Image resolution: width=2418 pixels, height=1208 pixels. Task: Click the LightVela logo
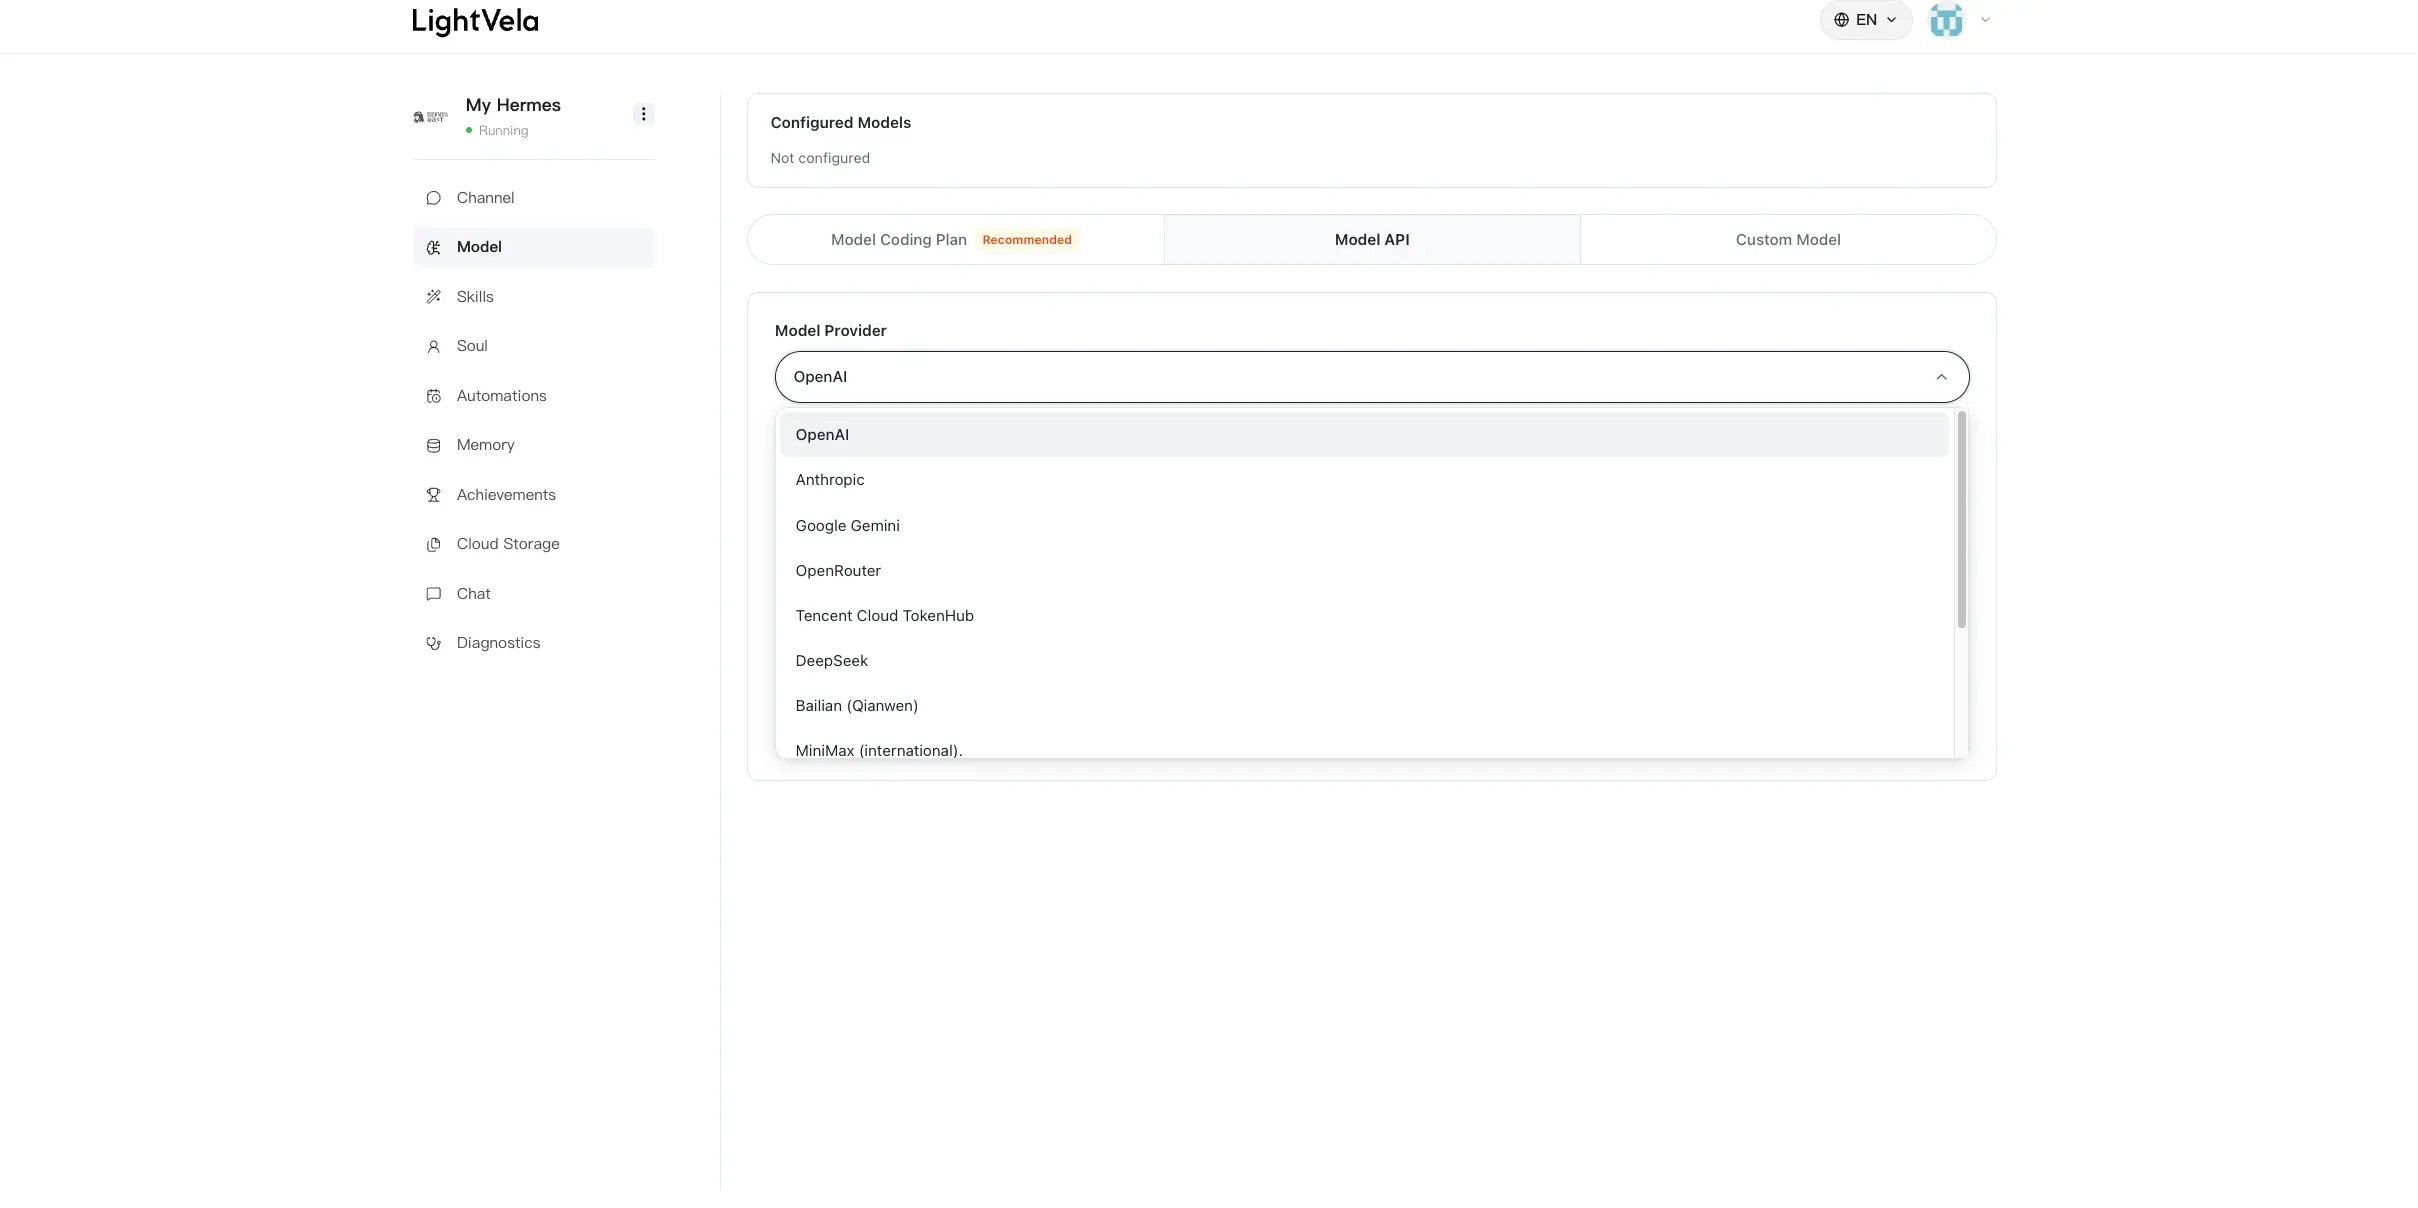click(x=475, y=21)
